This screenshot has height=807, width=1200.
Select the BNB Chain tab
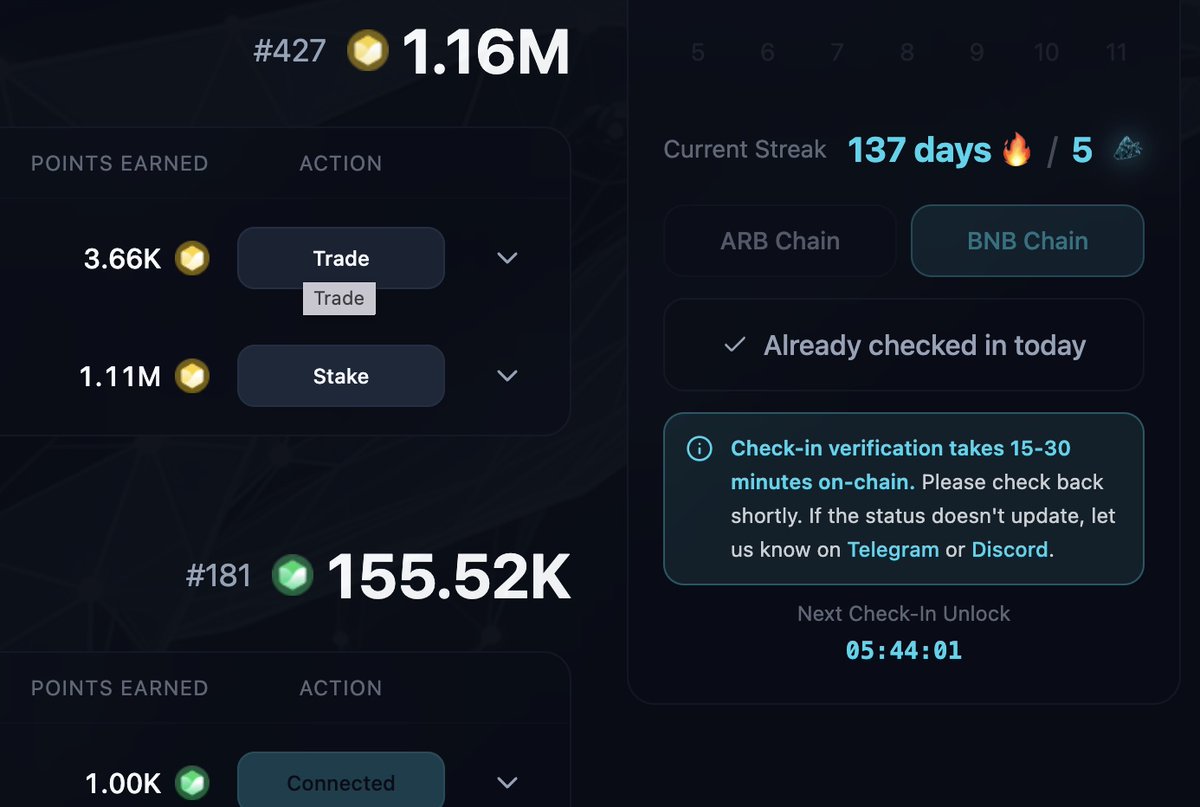pyautogui.click(x=1027, y=241)
